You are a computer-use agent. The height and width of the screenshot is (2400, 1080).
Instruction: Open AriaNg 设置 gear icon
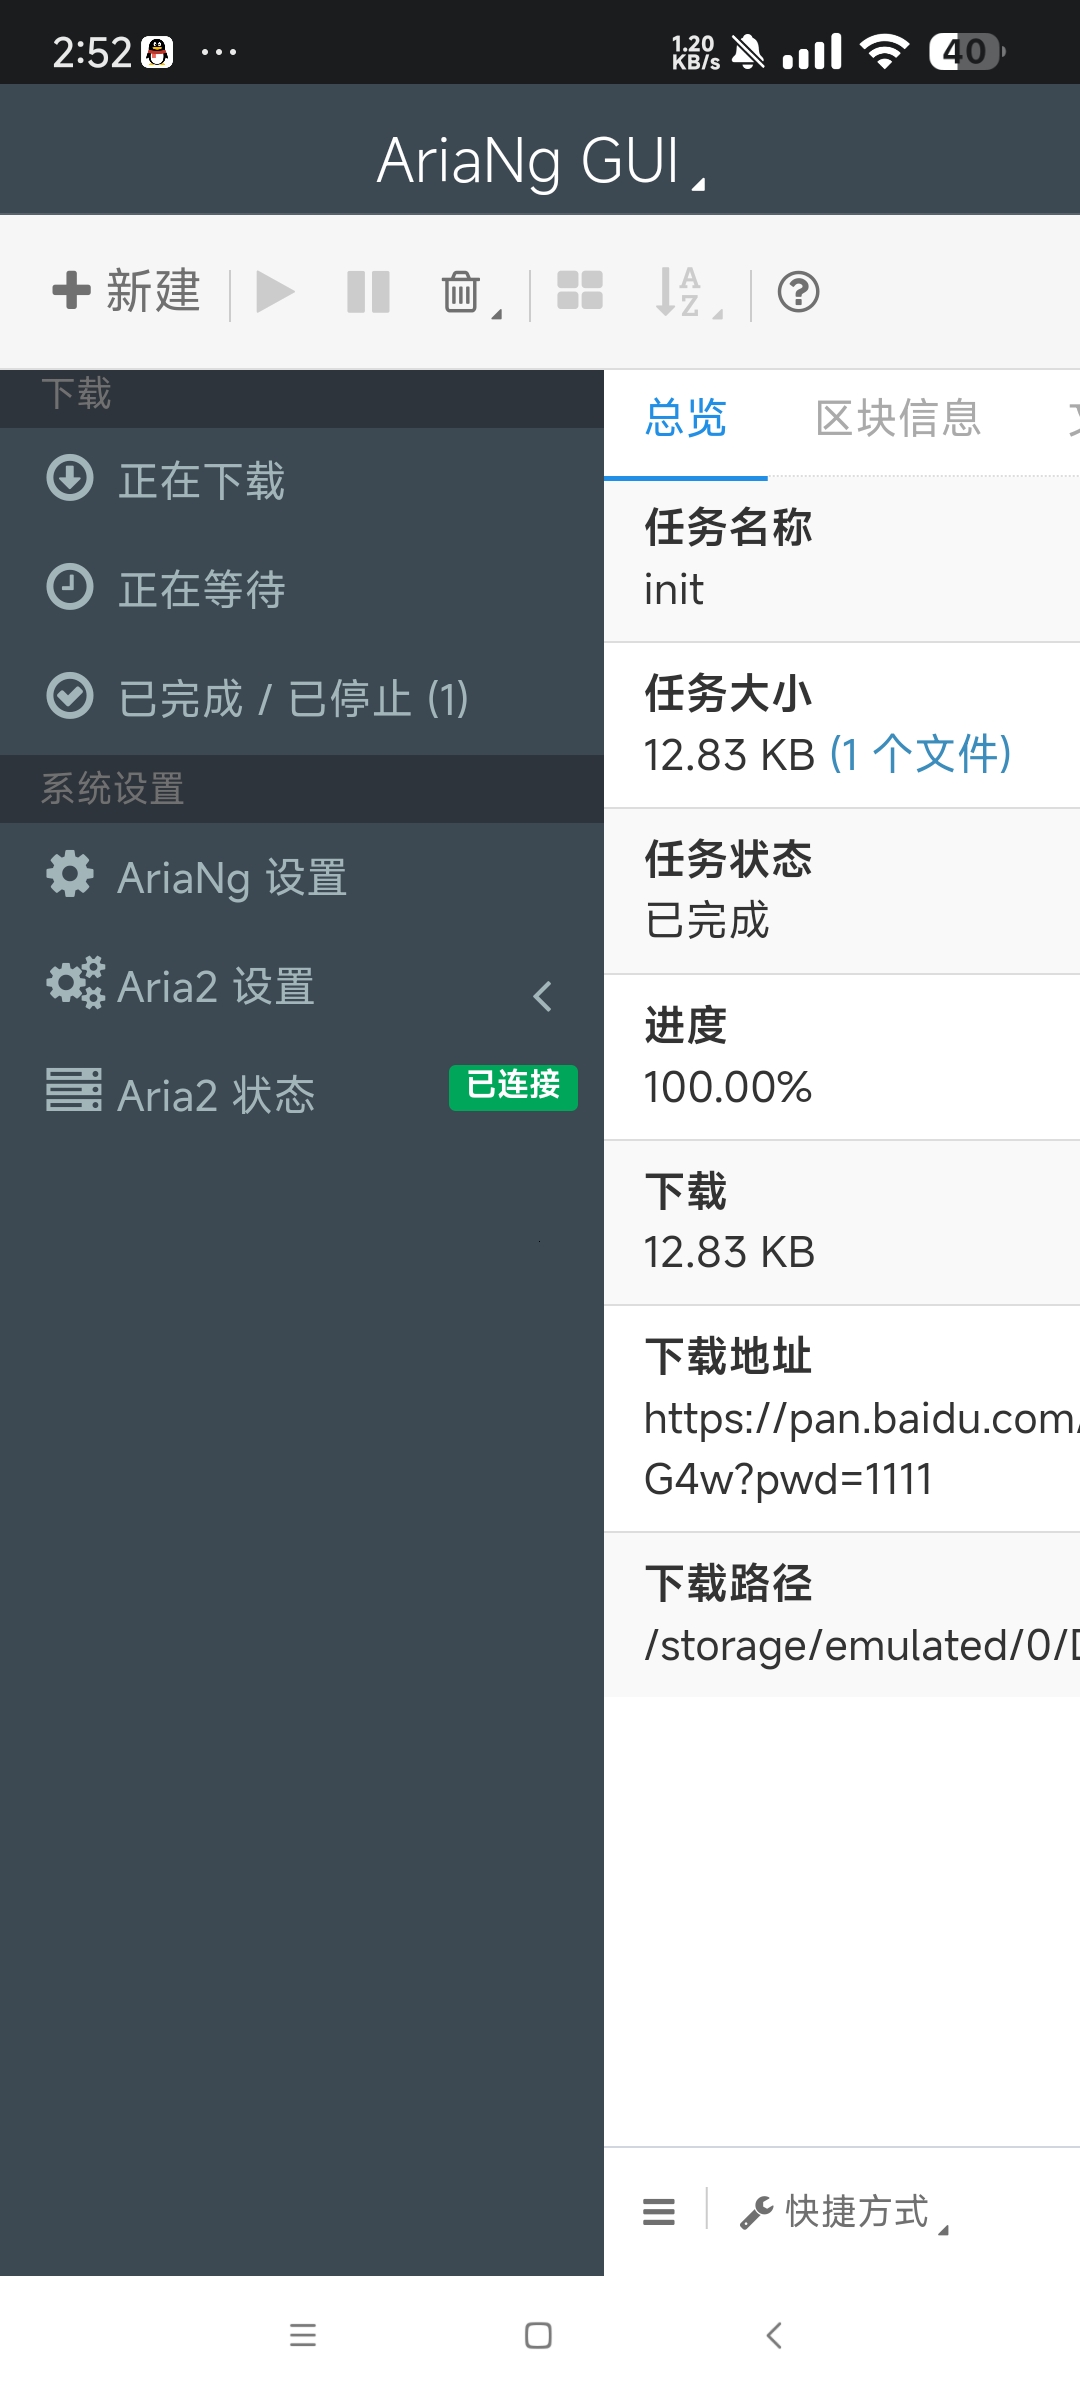[70, 875]
